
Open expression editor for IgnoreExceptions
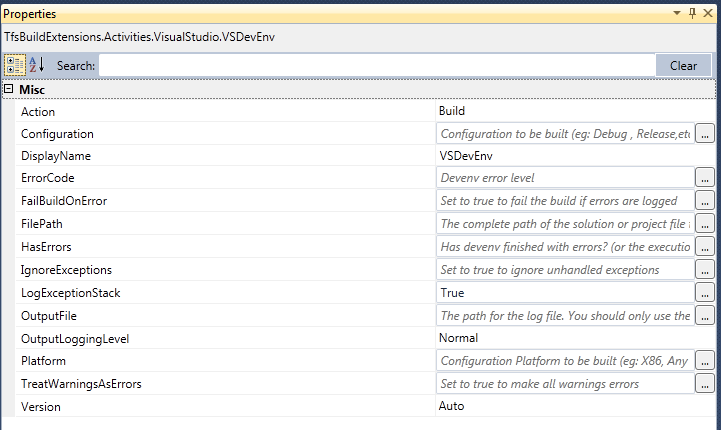click(x=705, y=270)
